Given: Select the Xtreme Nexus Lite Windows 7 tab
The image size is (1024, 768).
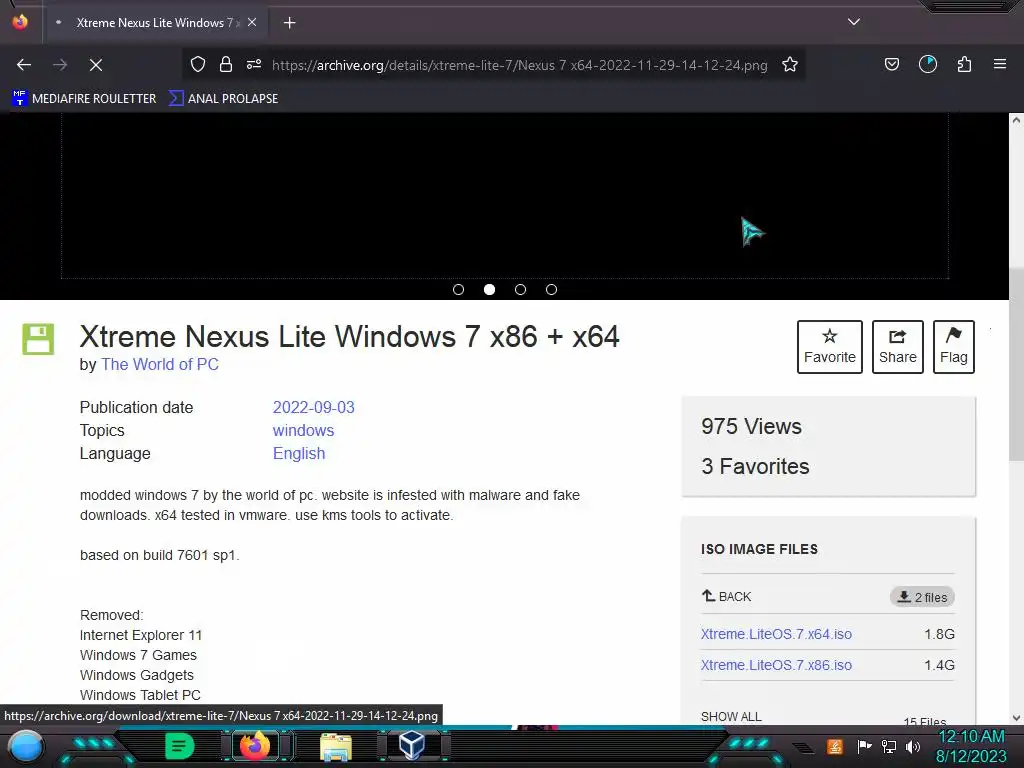Looking at the screenshot, I should (155, 23).
